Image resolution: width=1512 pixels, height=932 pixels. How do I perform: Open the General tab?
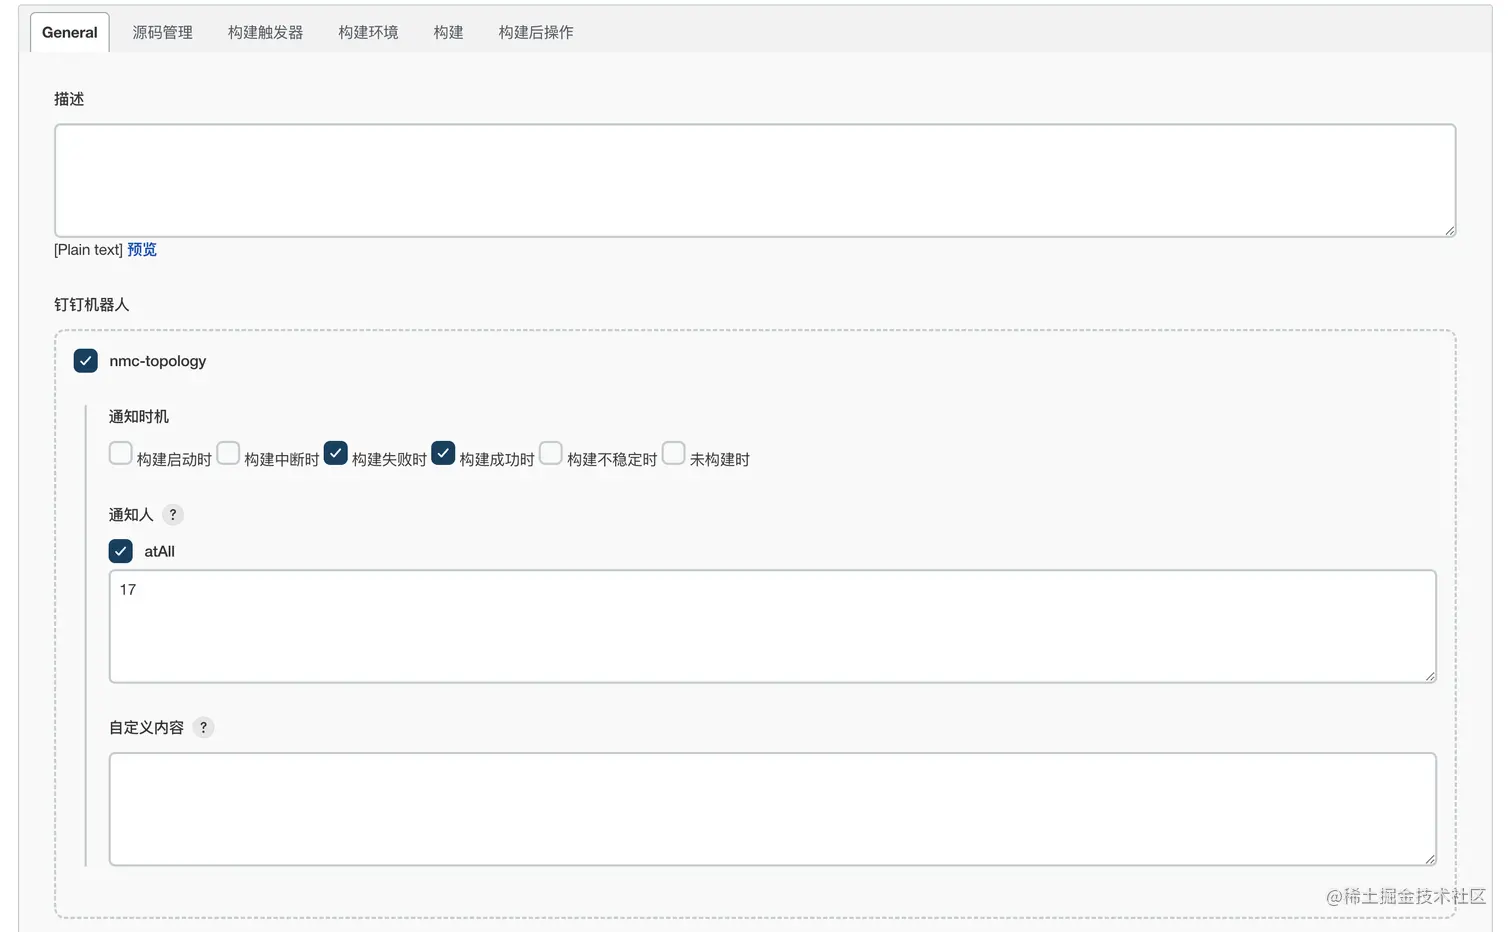(70, 32)
